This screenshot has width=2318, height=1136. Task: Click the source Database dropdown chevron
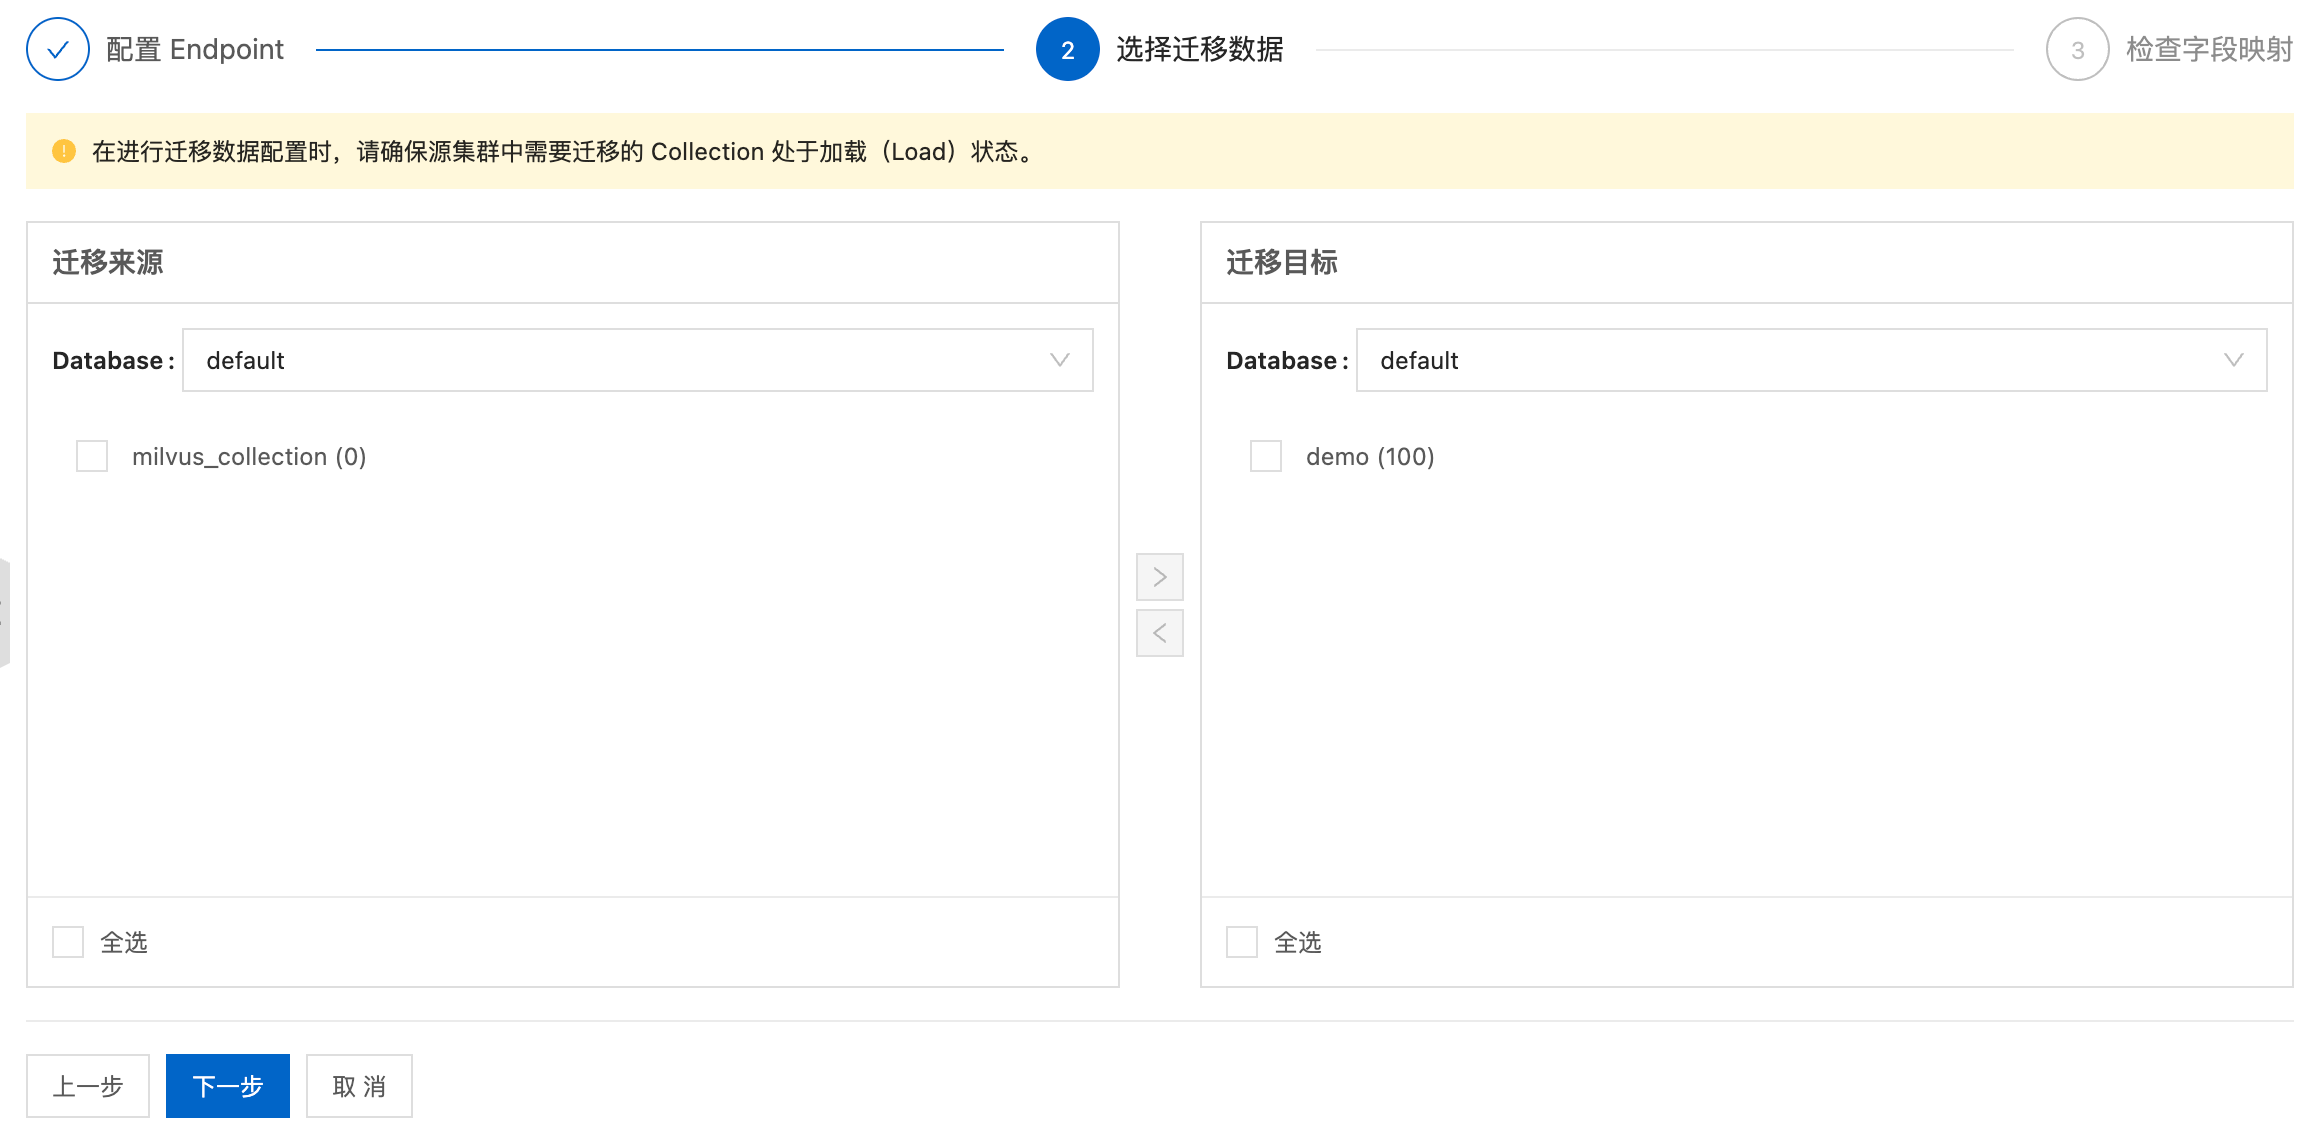tap(1060, 360)
